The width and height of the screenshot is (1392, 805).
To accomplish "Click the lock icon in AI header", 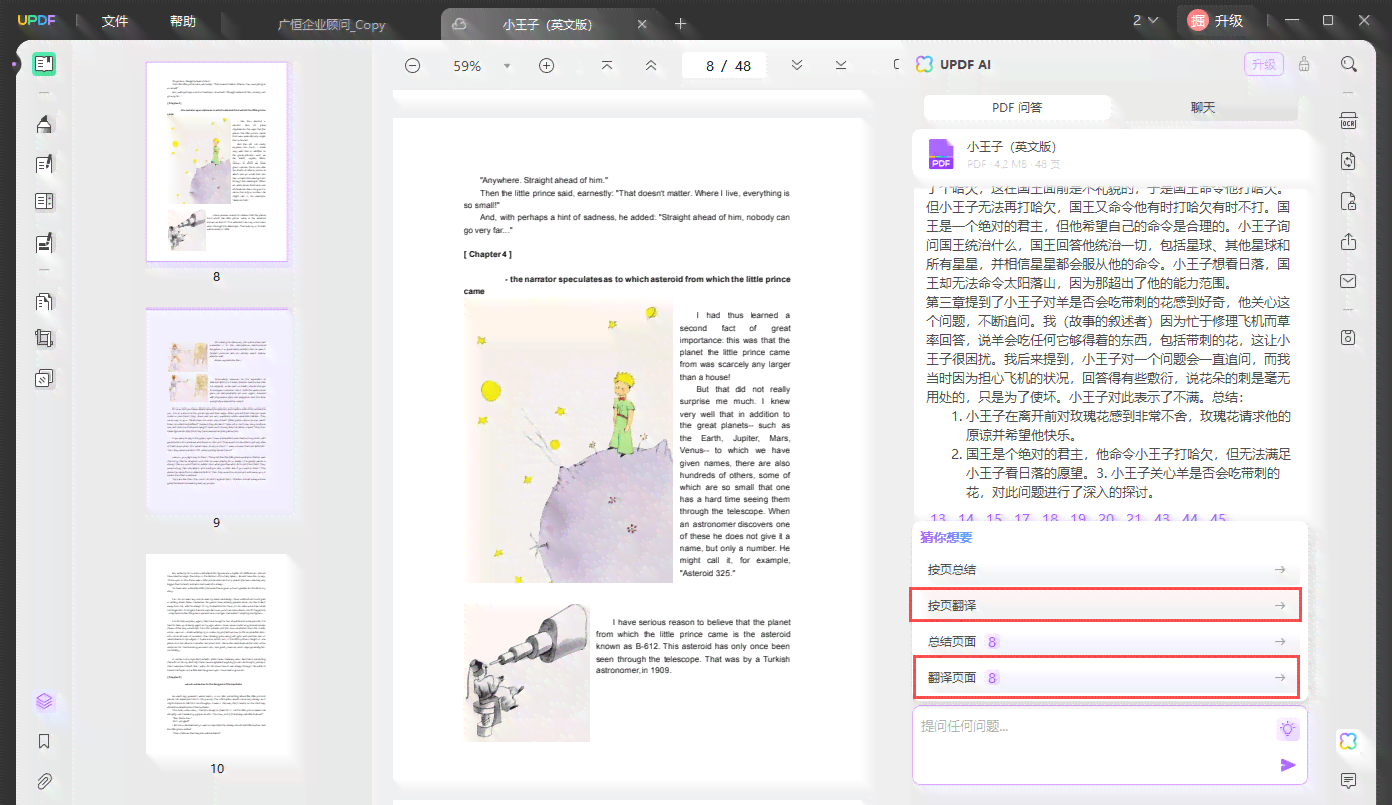I will click(1304, 64).
